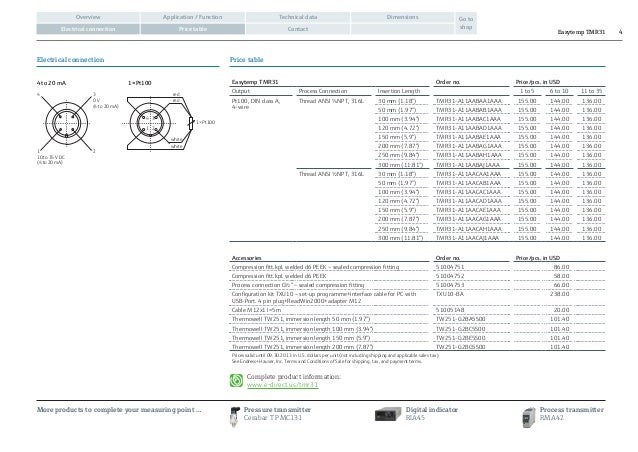The width and height of the screenshot is (638, 452).
Task: Select the 'Prices valid until' footnote
Action: click(x=335, y=356)
